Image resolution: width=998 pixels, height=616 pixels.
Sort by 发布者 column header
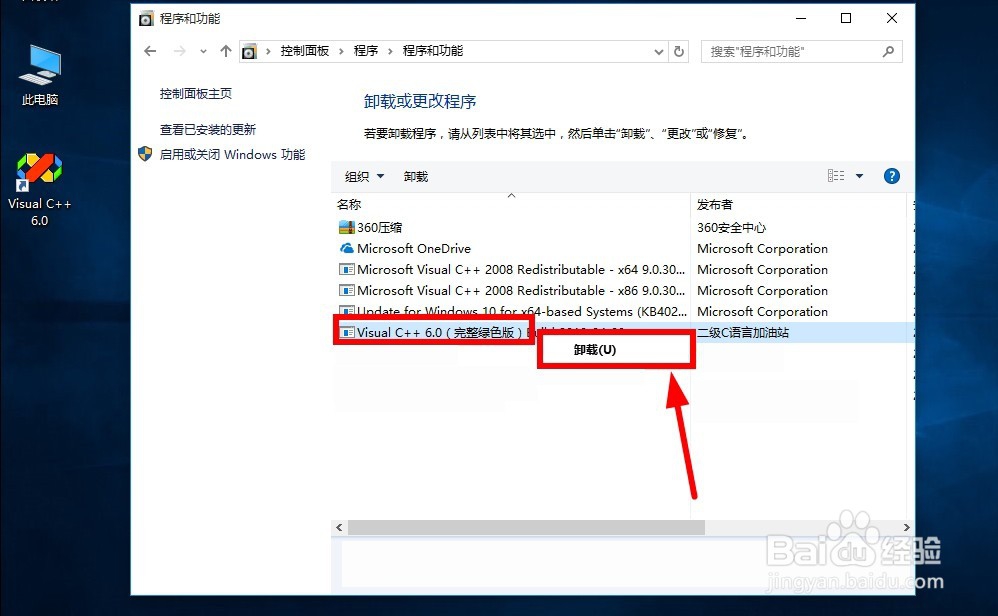point(715,204)
